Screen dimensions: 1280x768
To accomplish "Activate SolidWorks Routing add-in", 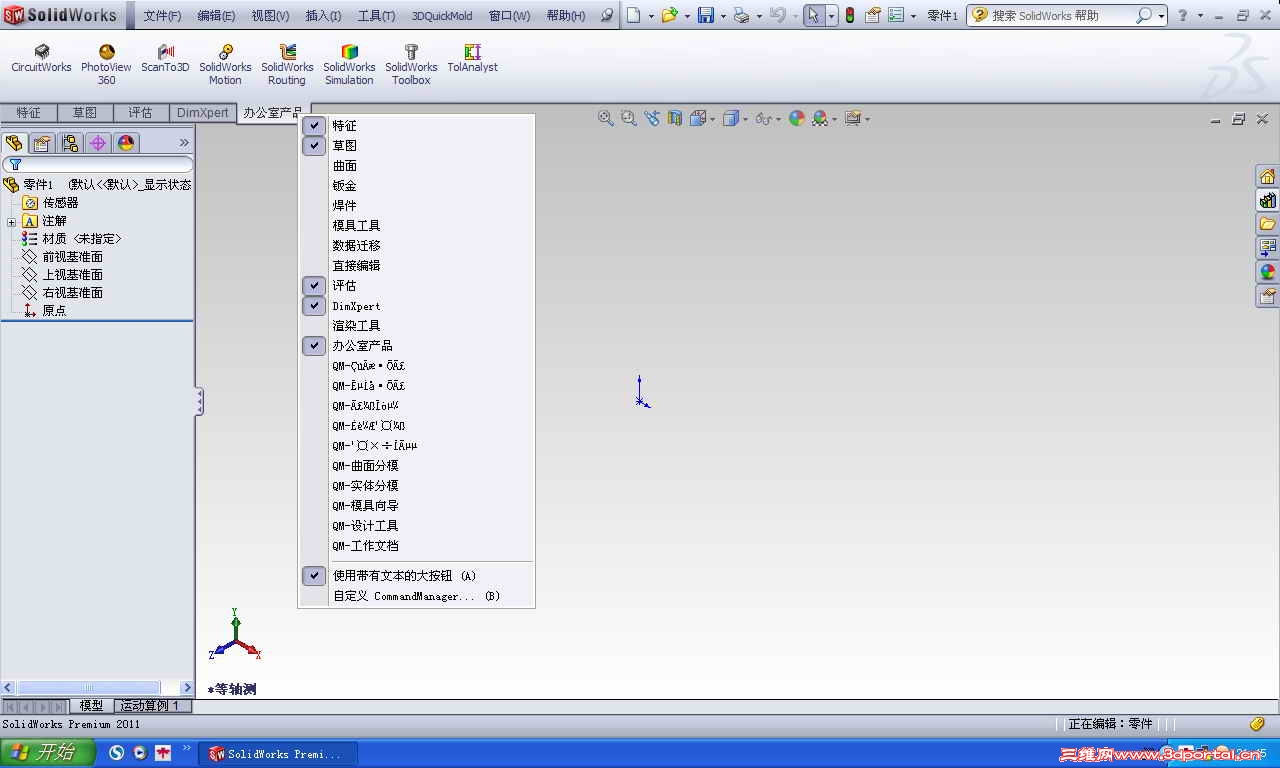I will [287, 65].
